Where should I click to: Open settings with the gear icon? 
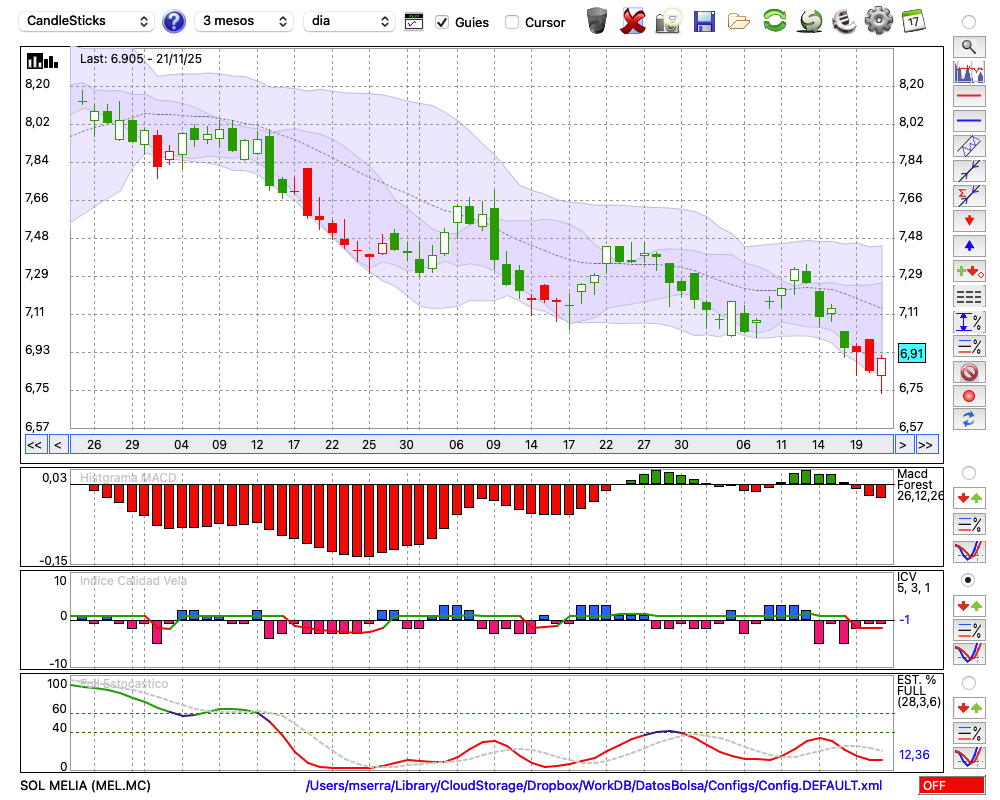point(878,20)
